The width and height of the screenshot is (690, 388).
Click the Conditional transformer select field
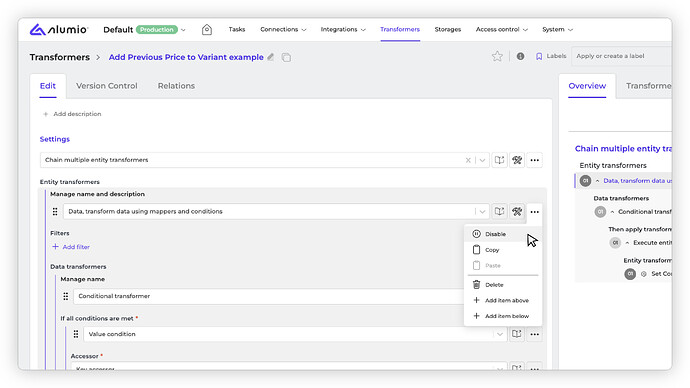pos(268,296)
